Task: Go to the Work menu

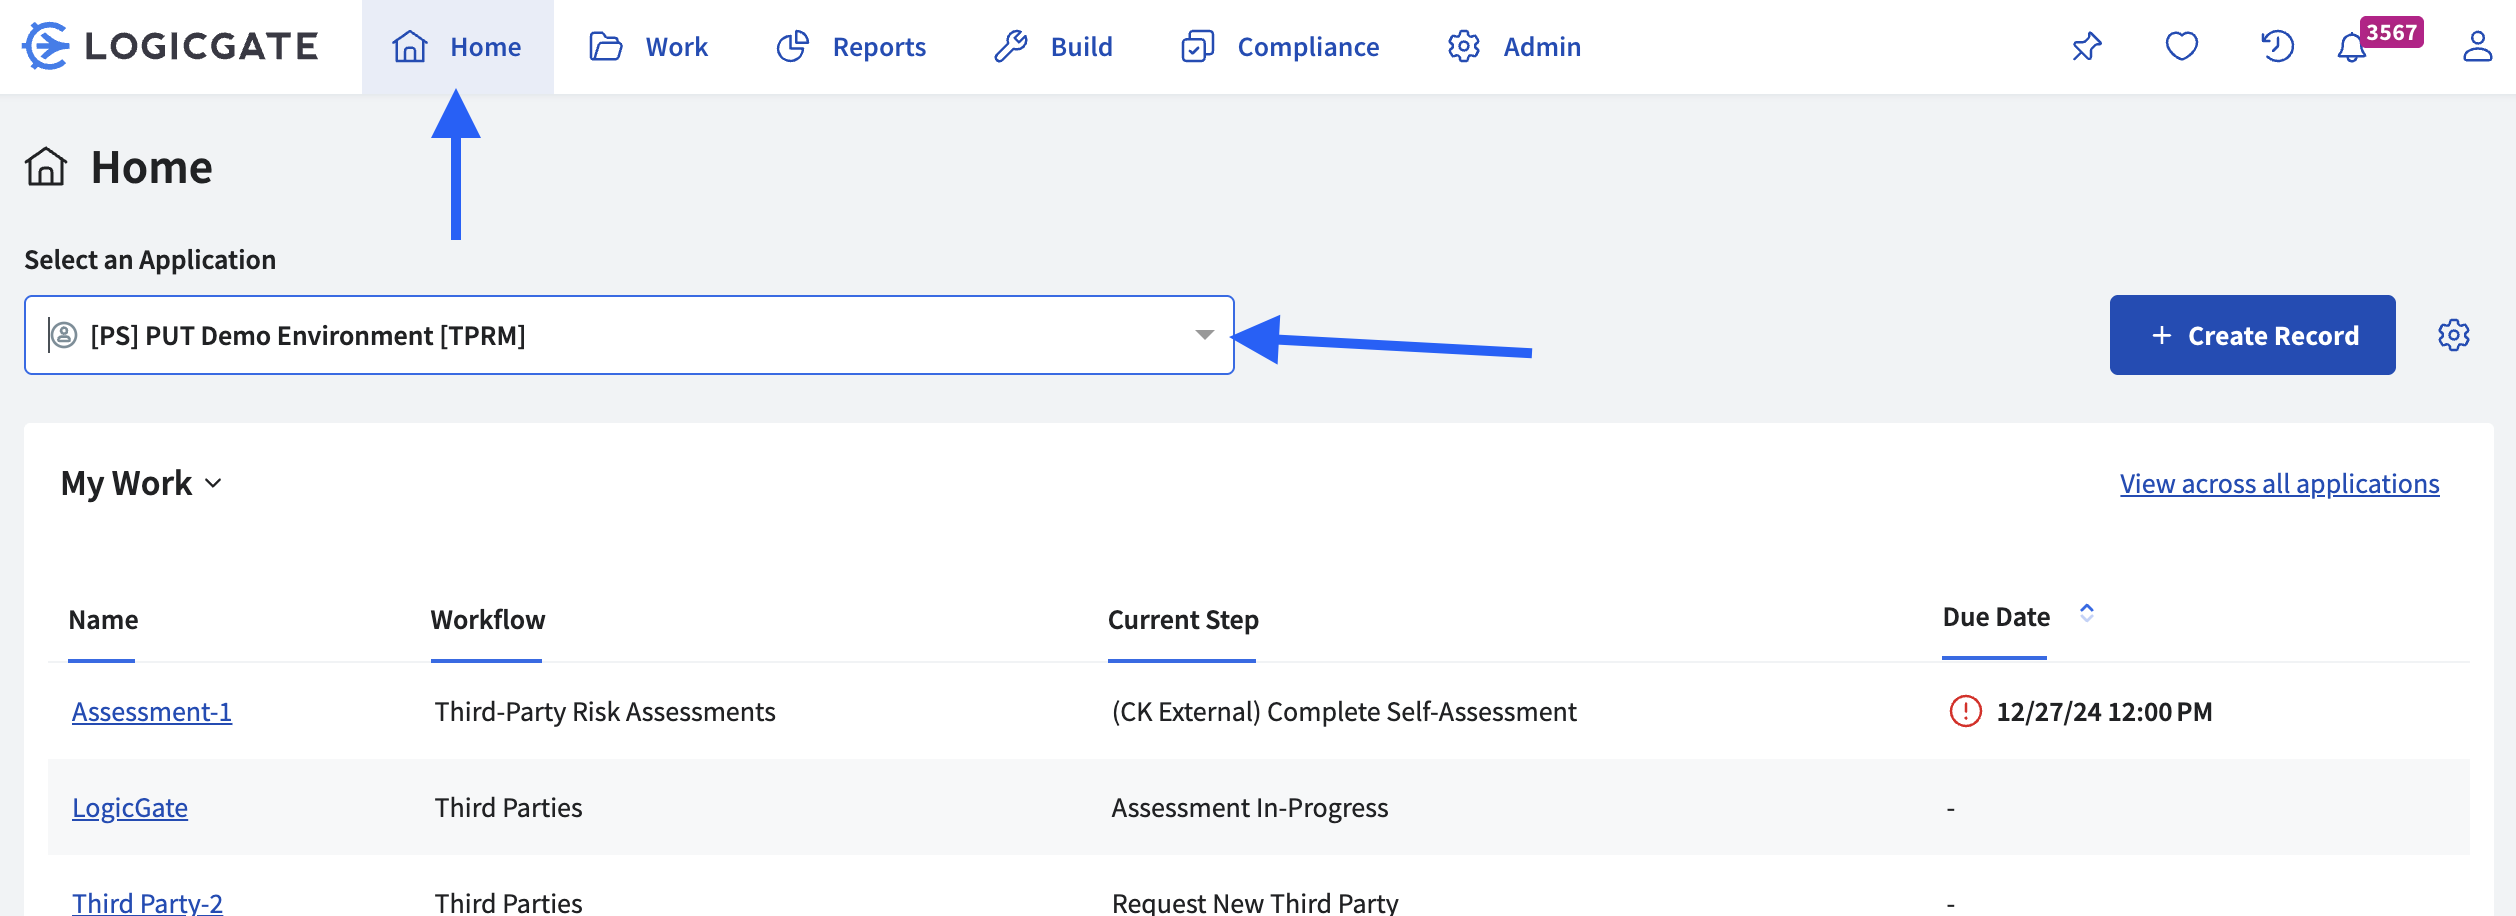Action: point(648,47)
